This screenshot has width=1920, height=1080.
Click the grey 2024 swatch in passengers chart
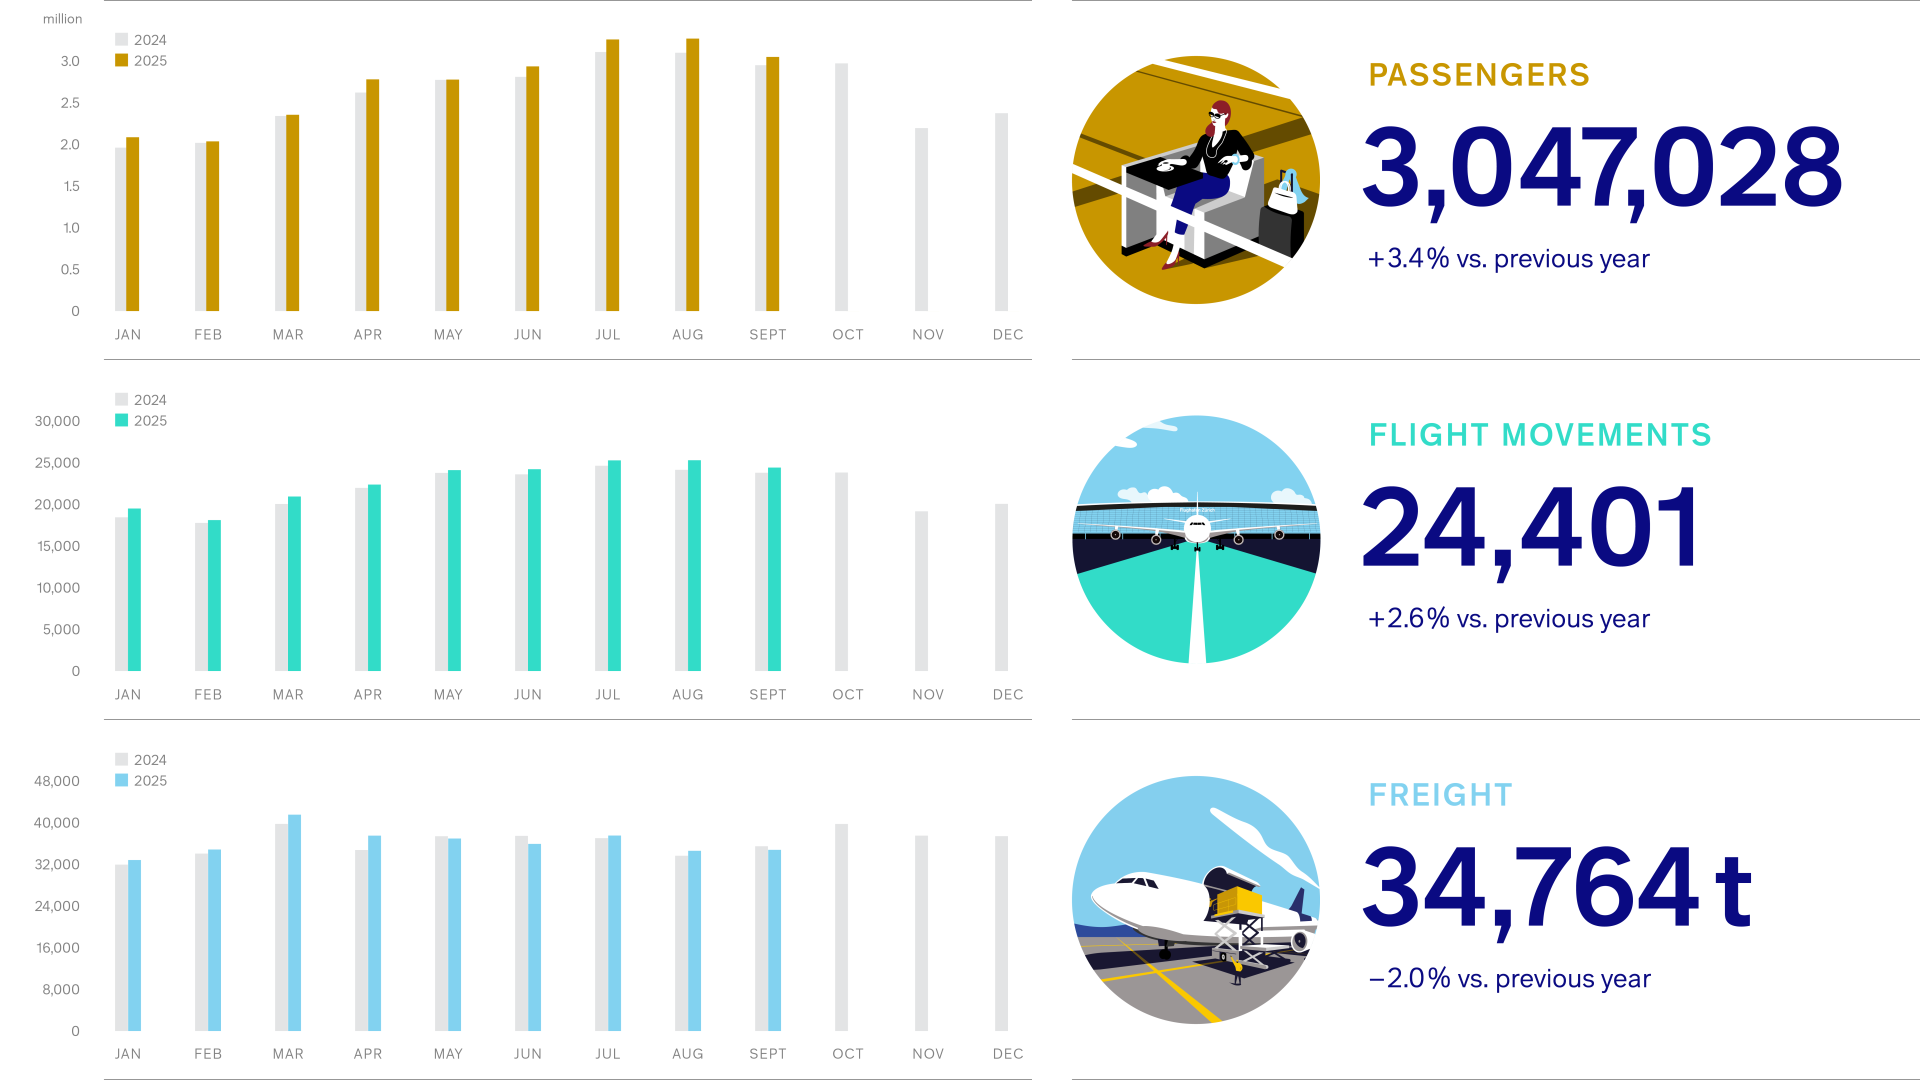coord(122,40)
